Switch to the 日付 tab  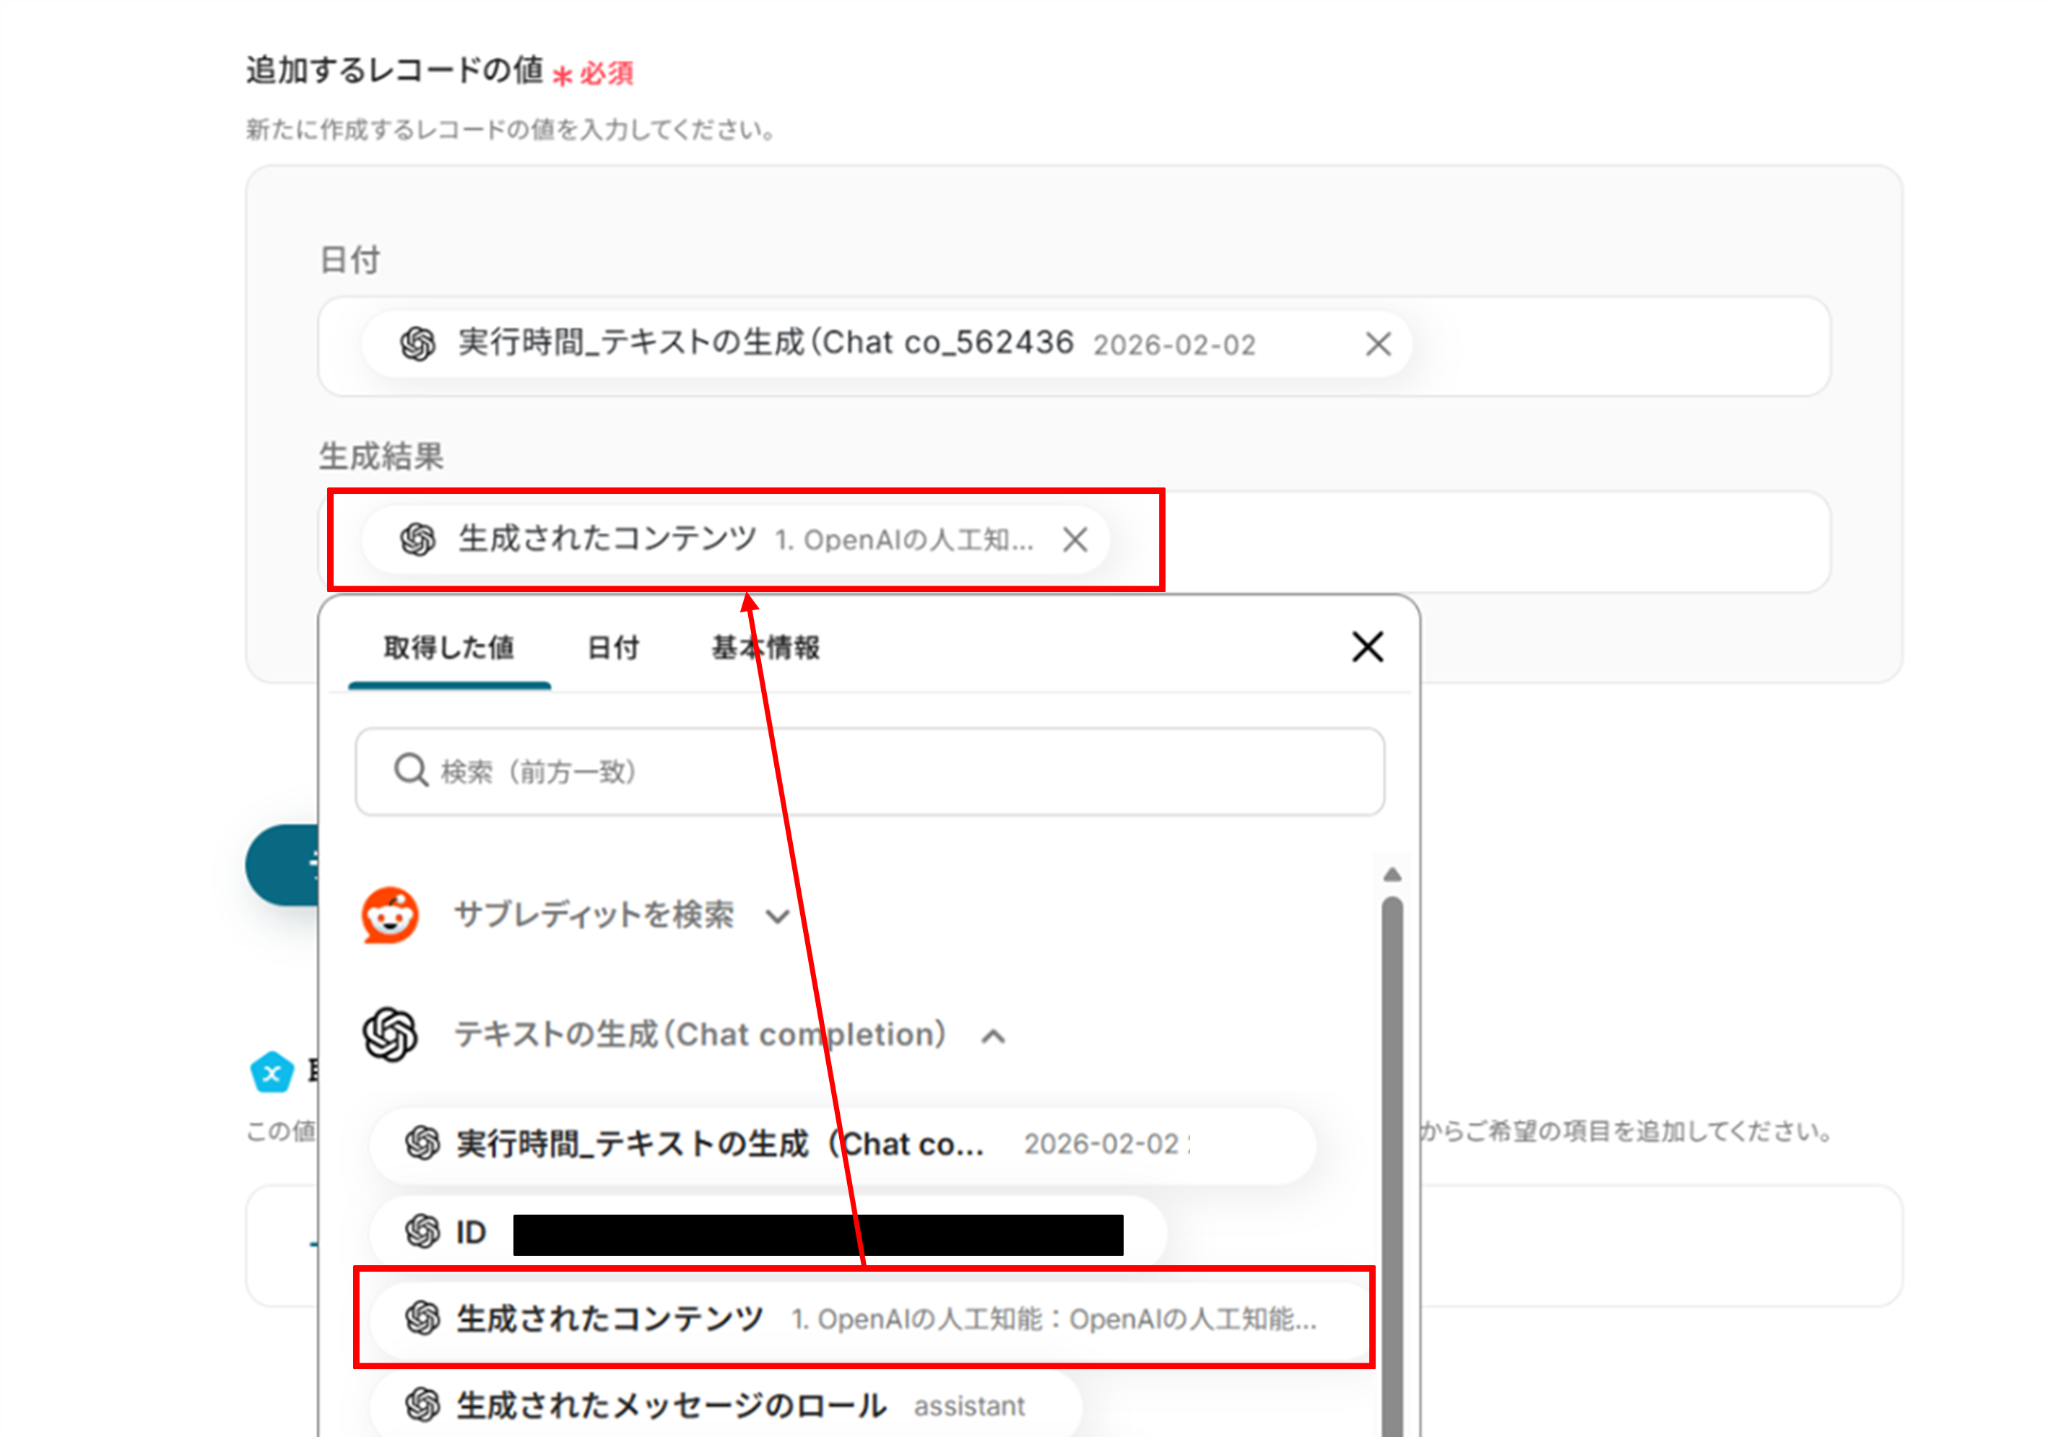click(613, 648)
